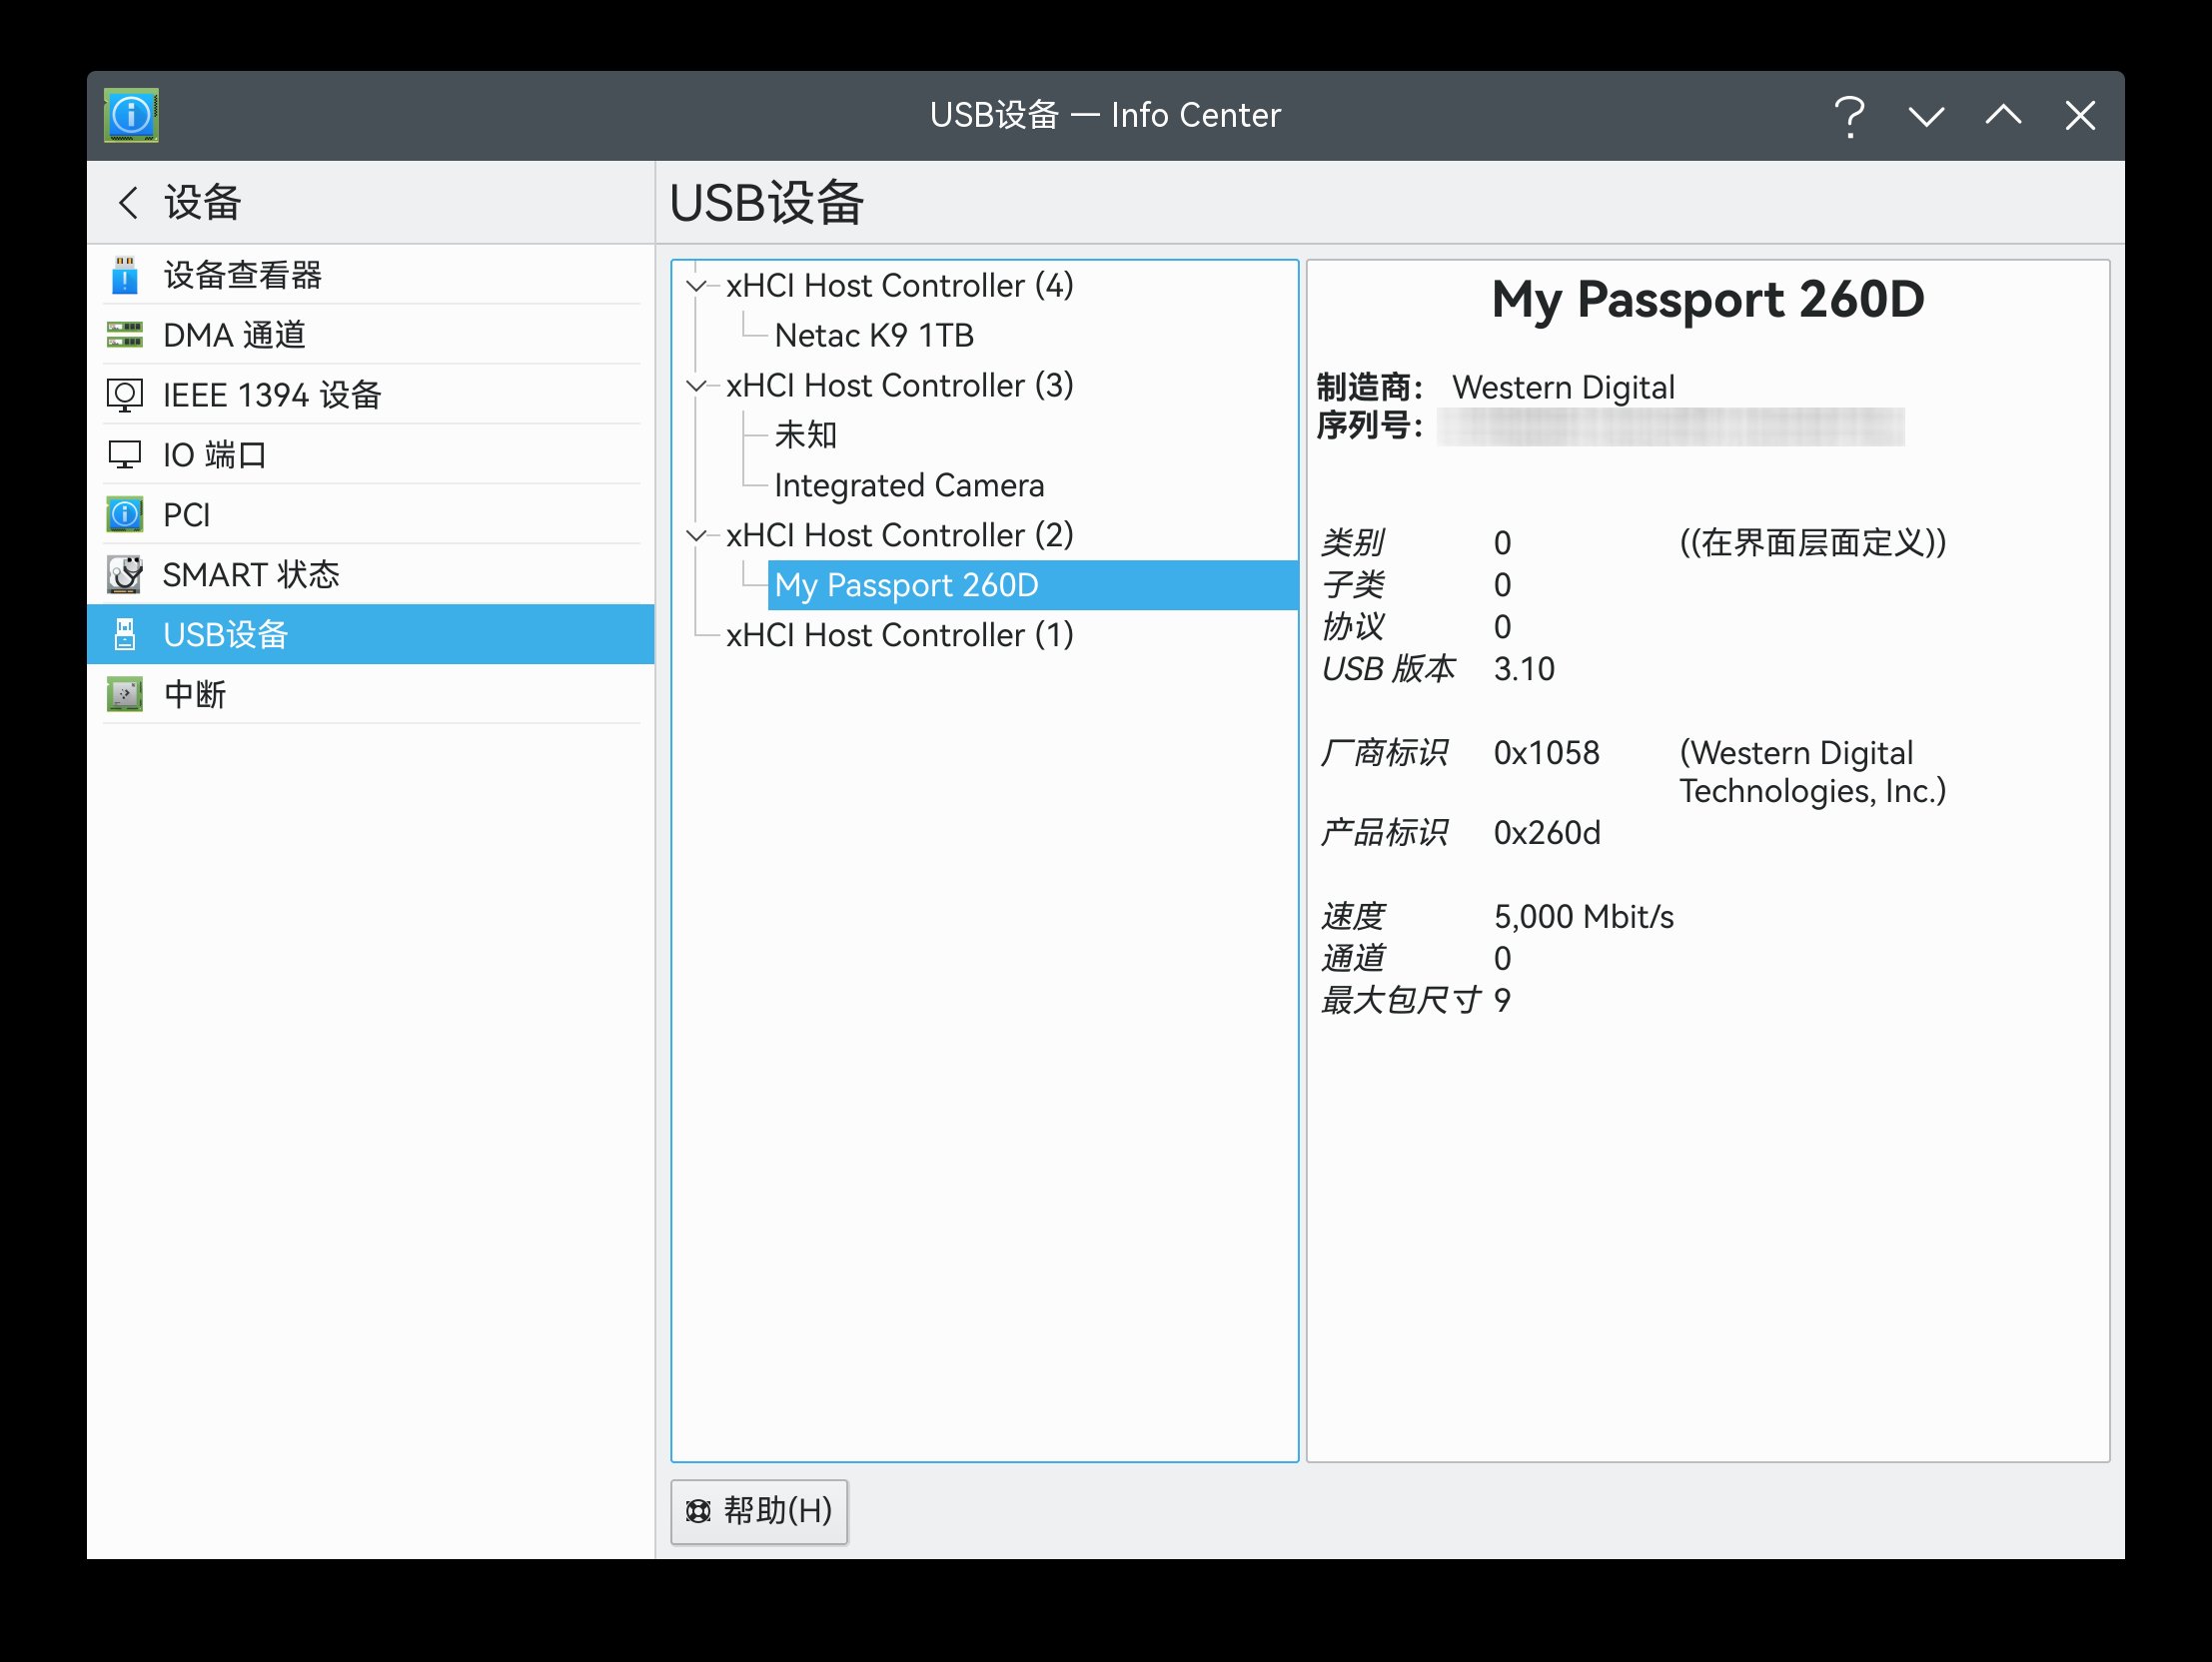
Task: Click the IO 端口 monitor icon
Action: 124,455
